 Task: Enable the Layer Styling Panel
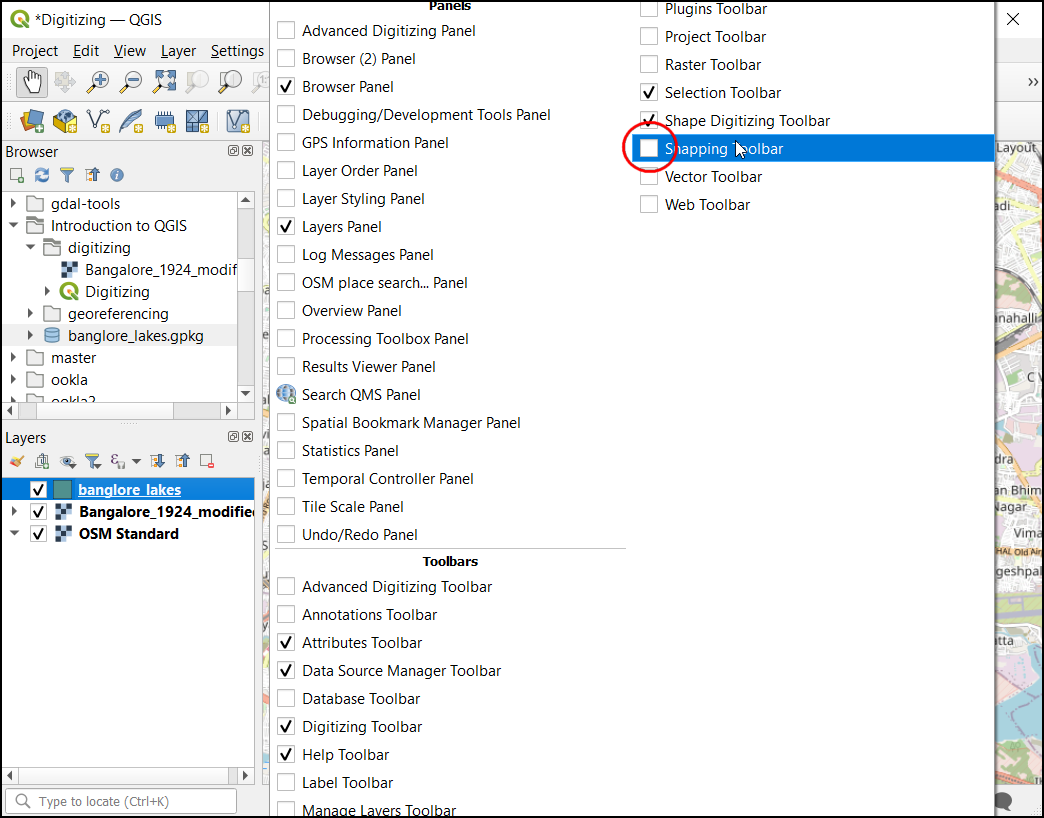click(x=286, y=198)
